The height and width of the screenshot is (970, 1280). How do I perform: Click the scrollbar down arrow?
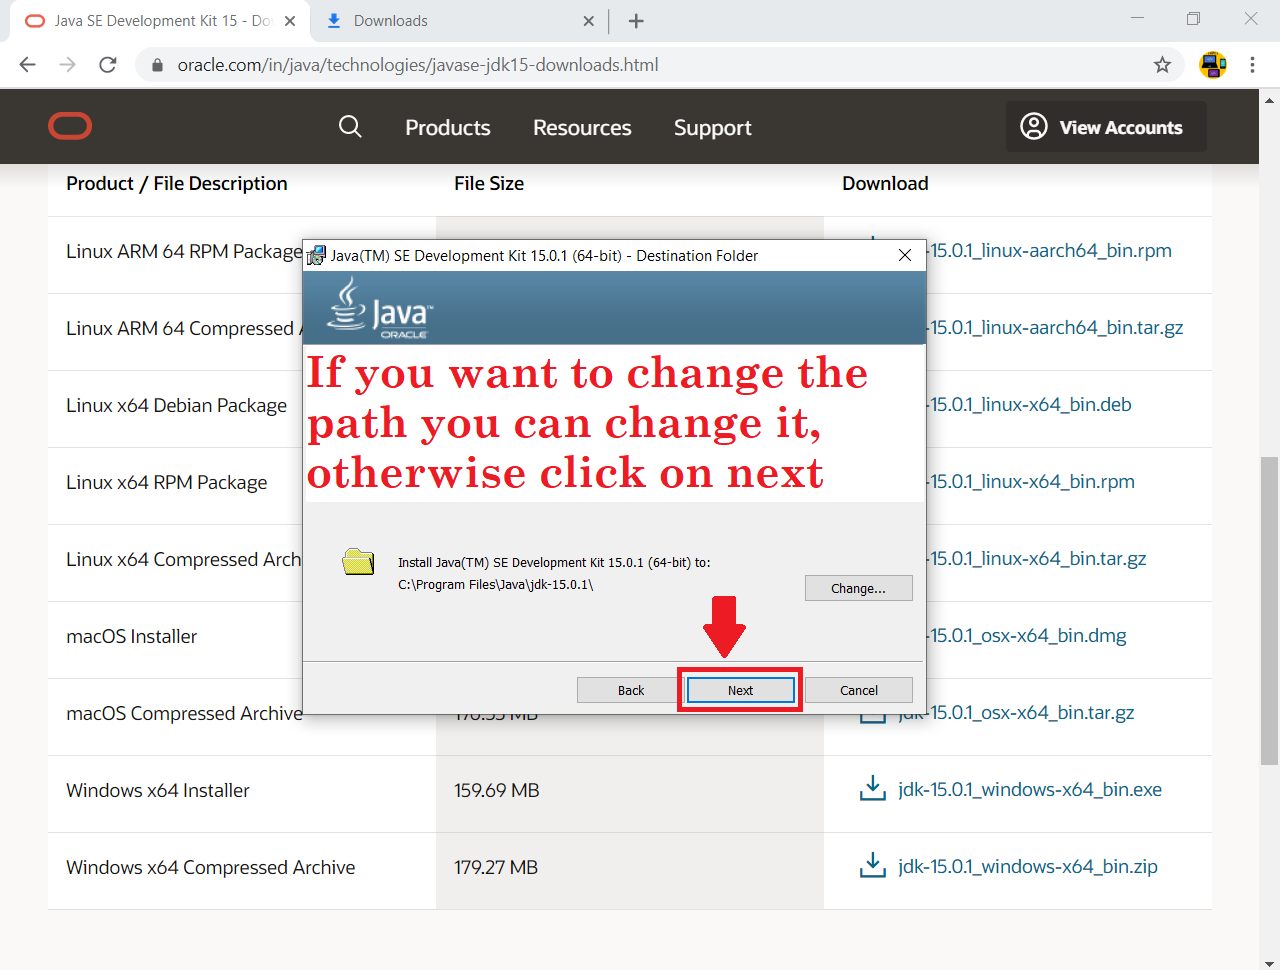point(1269,964)
